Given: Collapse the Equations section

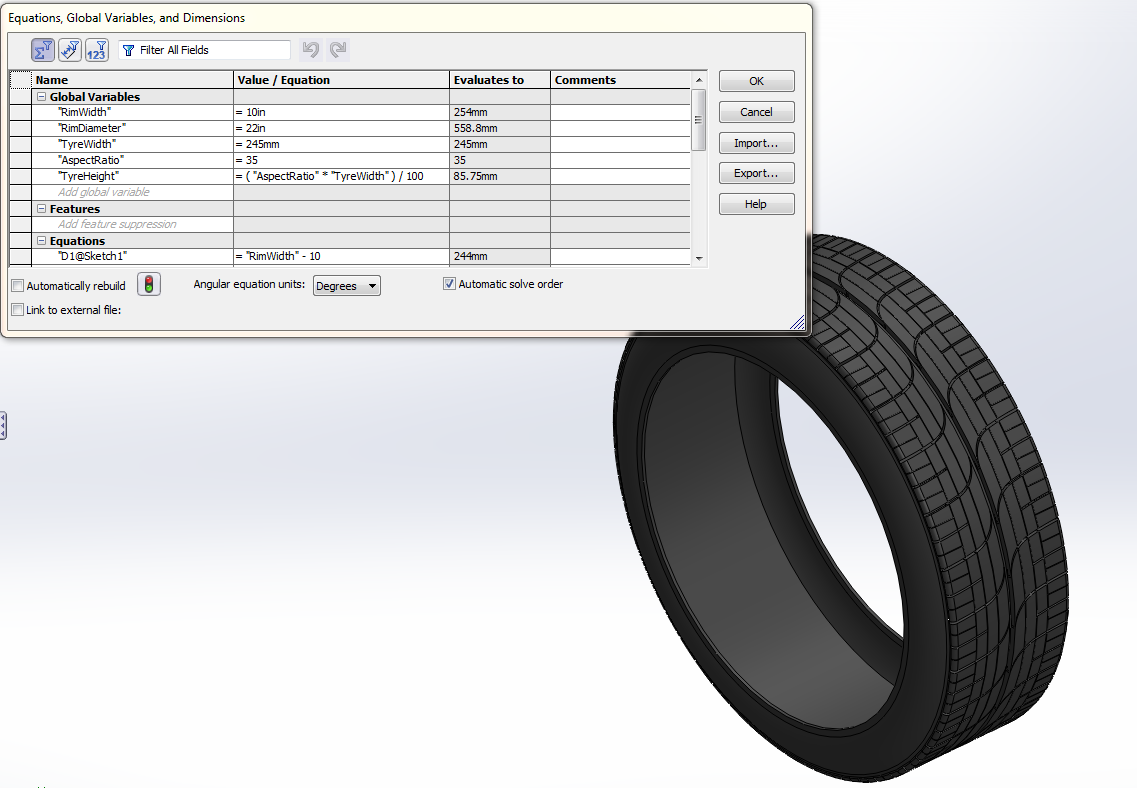Looking at the screenshot, I should tap(41, 241).
